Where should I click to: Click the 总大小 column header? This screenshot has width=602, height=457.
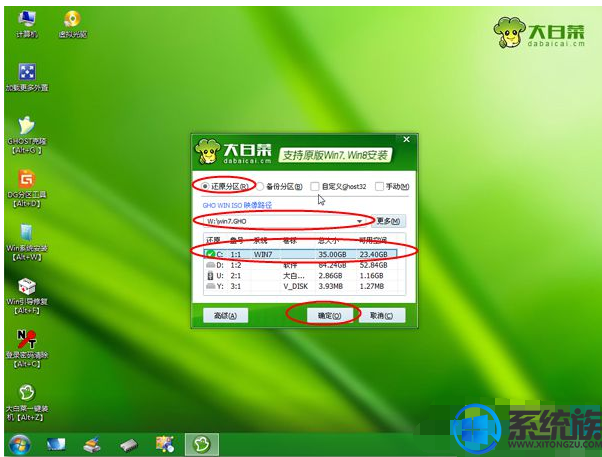tap(328, 240)
